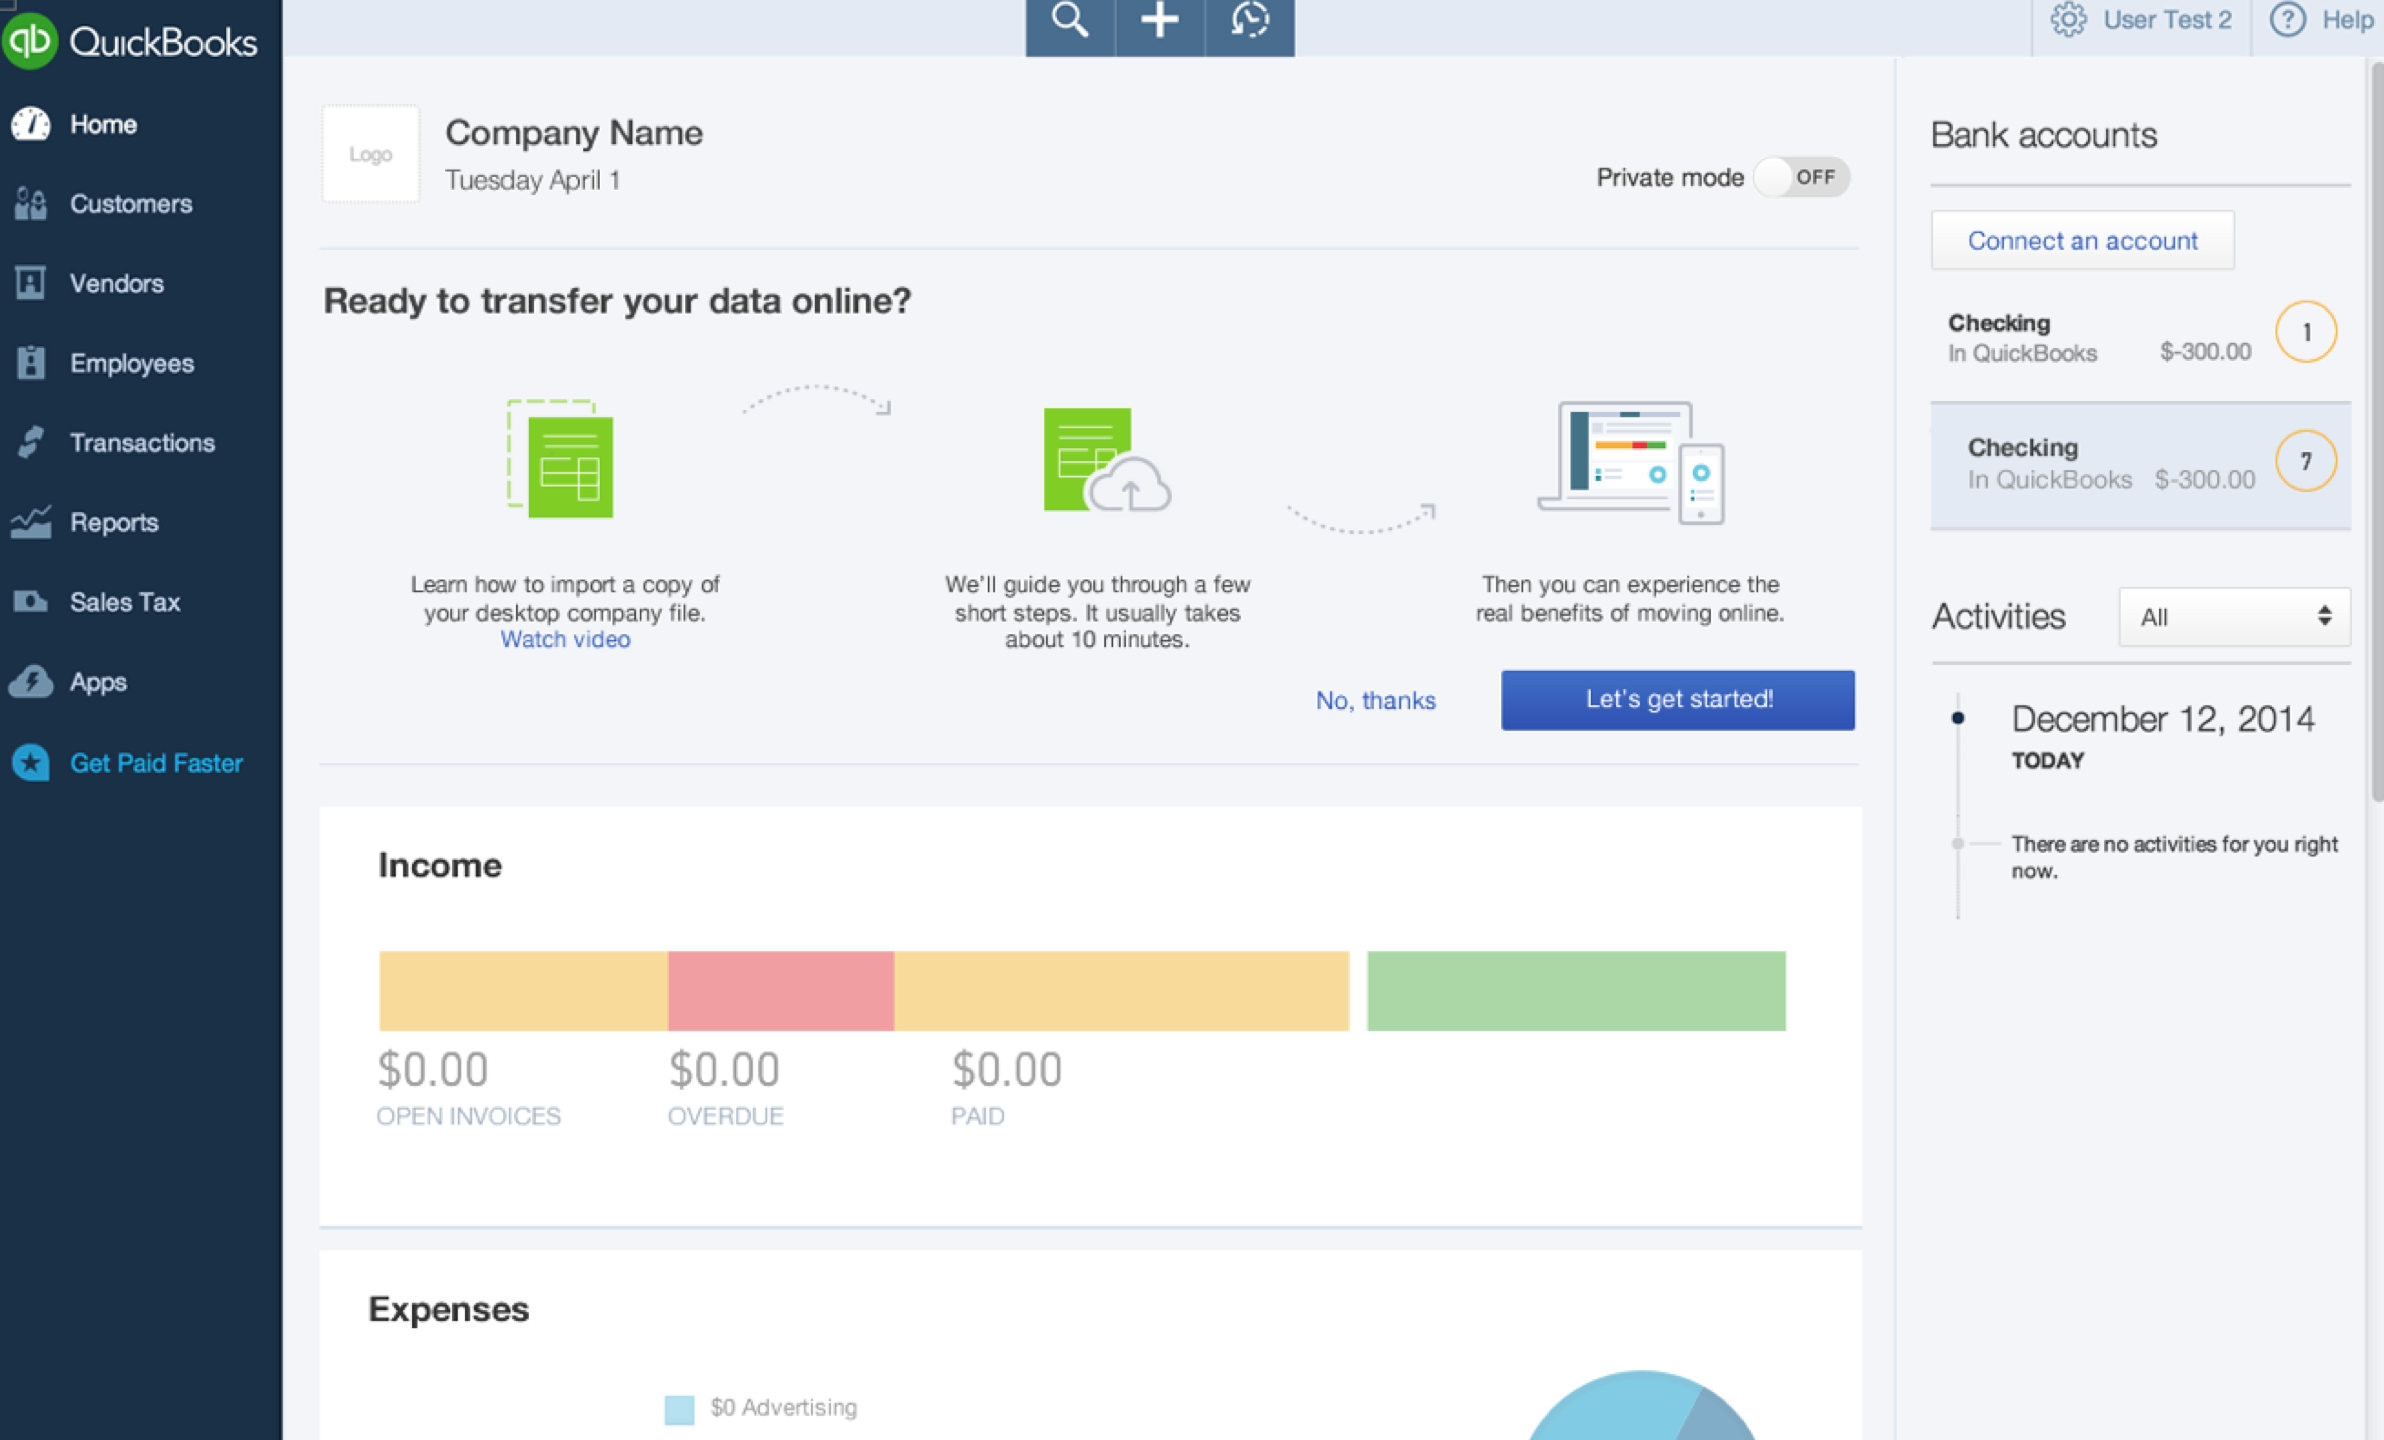Click Let's get started! button
The image size is (2384, 1440).
pos(1678,700)
